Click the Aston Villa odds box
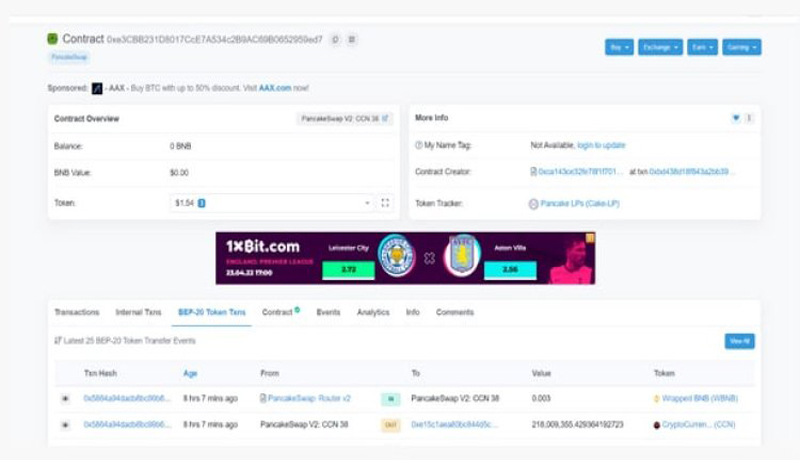 click(x=510, y=270)
